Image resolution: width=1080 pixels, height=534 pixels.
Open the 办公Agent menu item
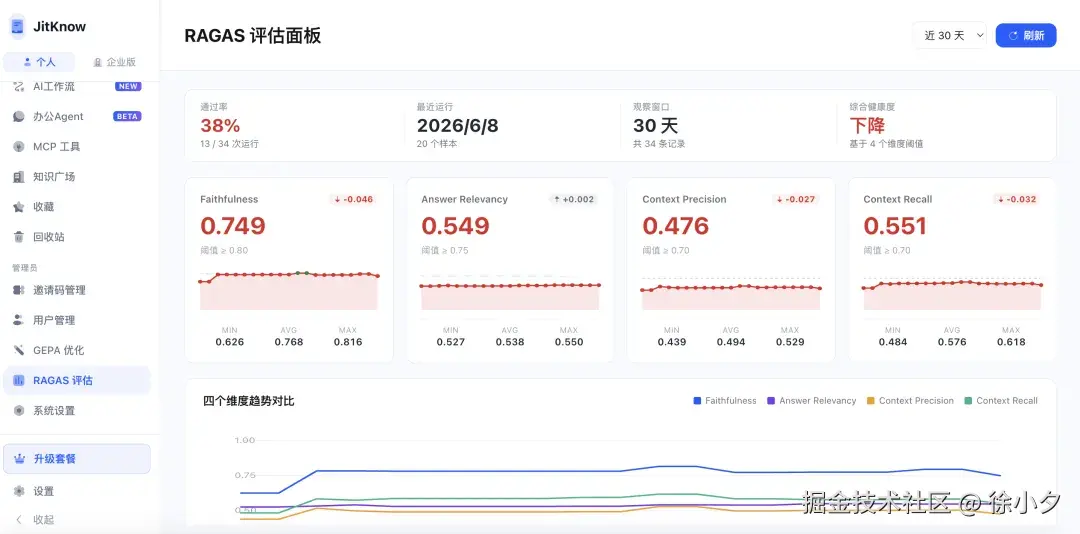77,116
